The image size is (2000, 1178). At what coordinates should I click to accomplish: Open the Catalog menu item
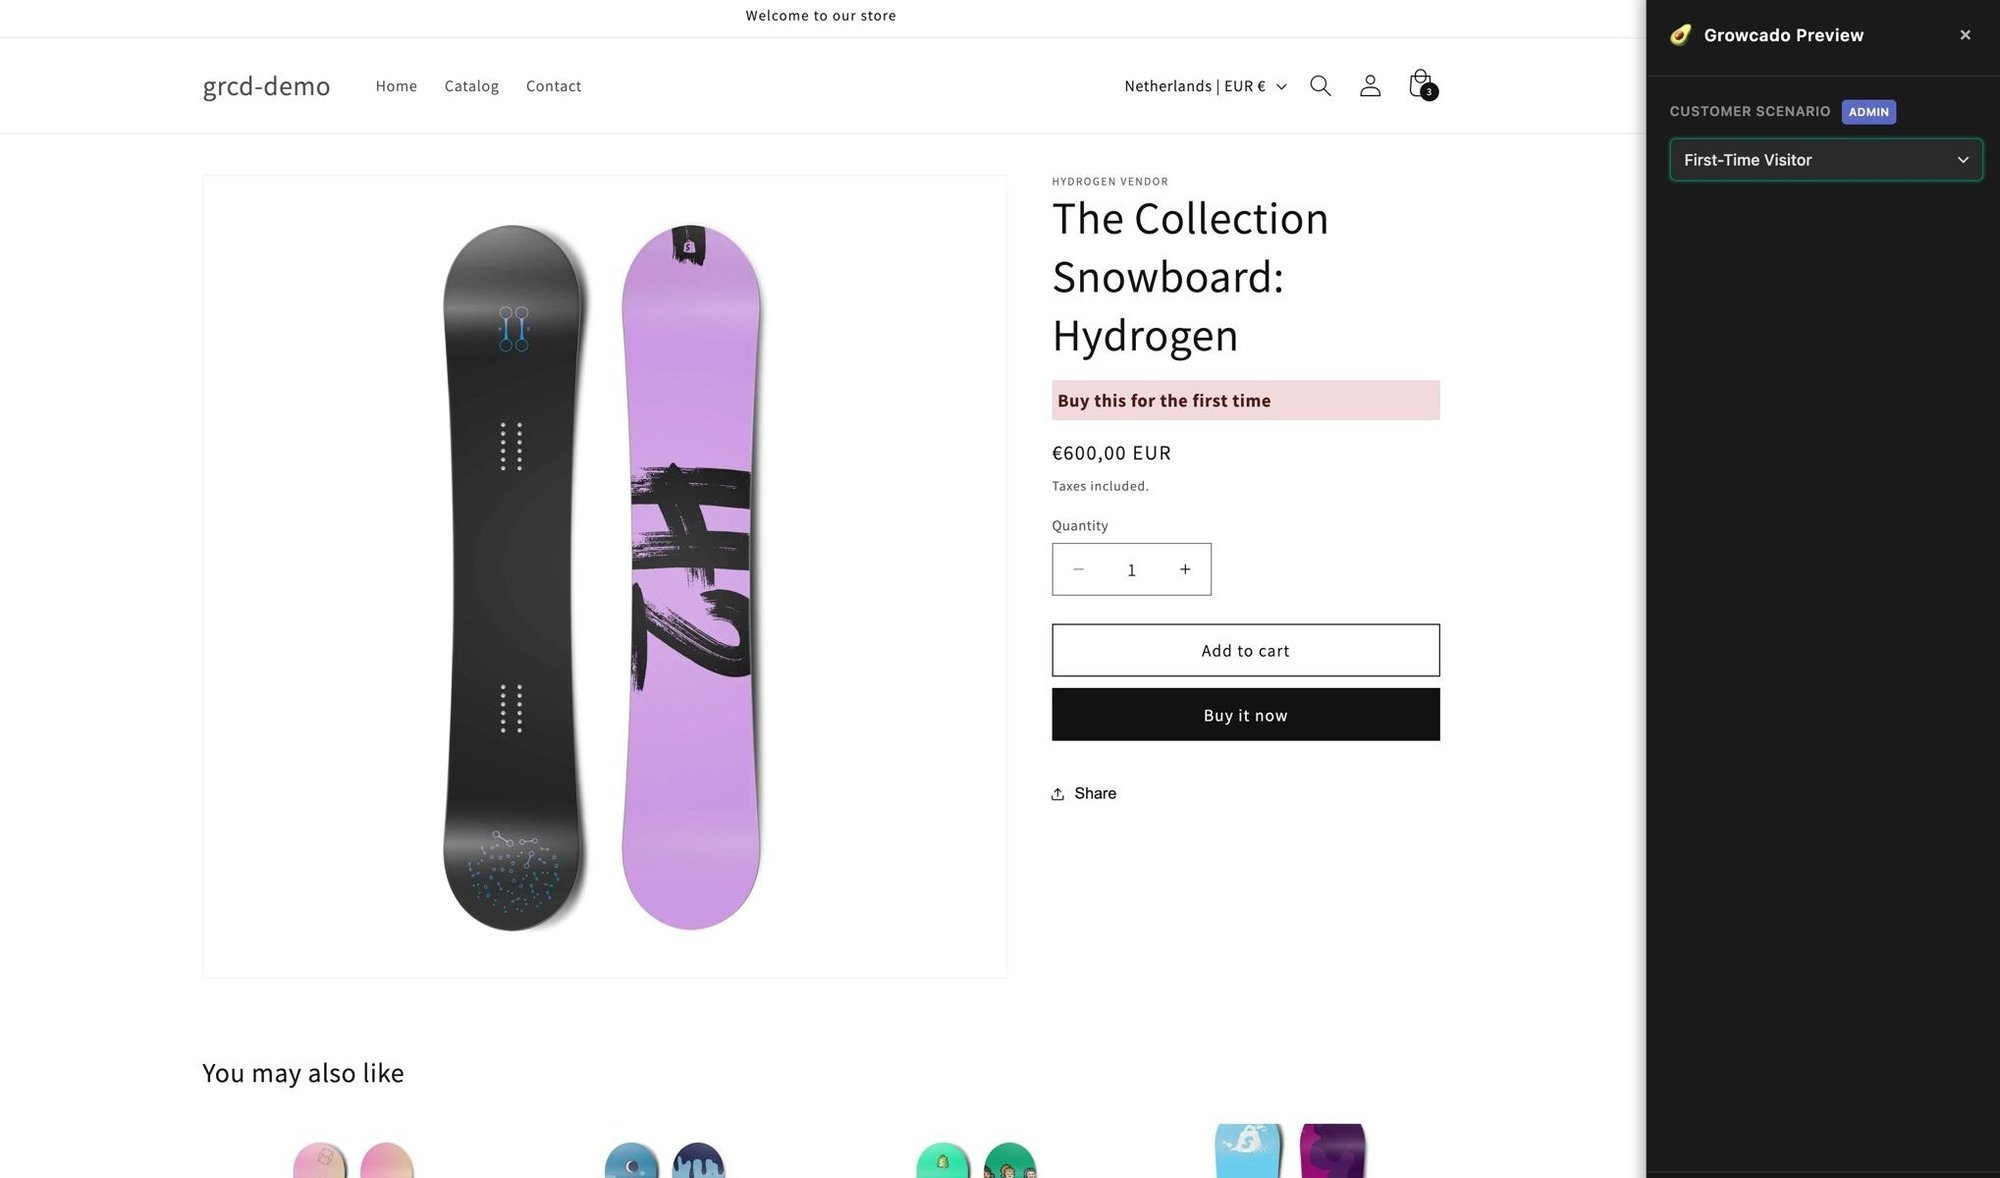point(471,86)
